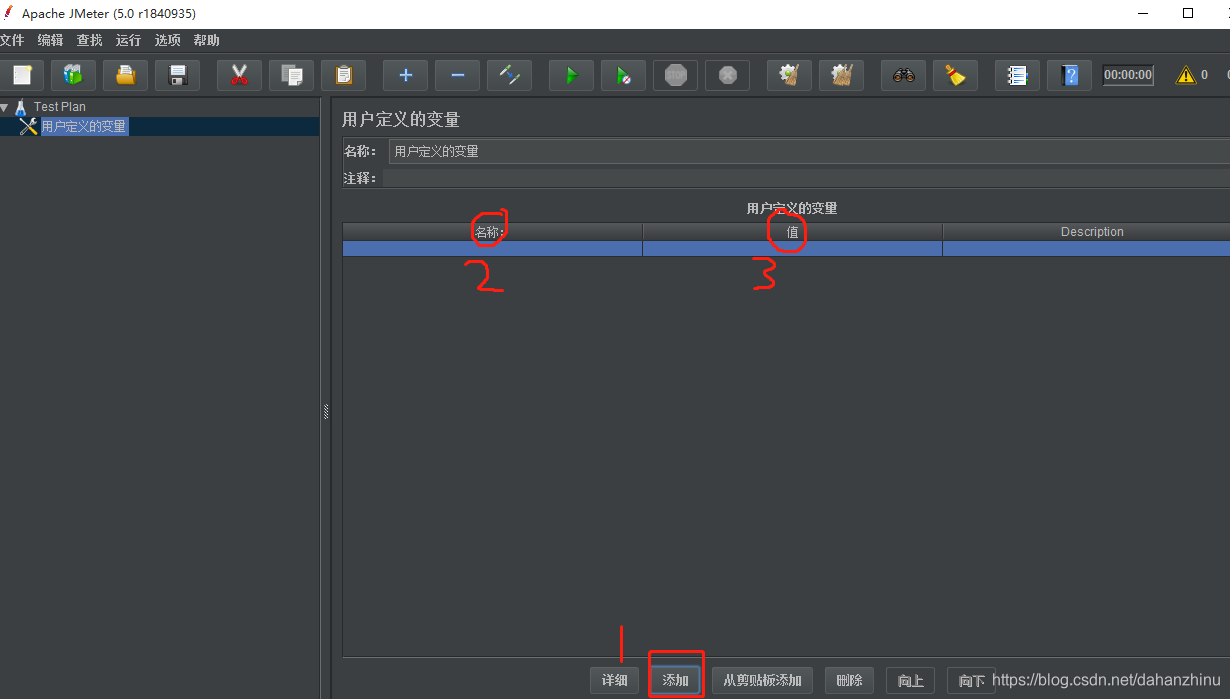
Task: Click the Stop test icon
Action: tap(676, 75)
